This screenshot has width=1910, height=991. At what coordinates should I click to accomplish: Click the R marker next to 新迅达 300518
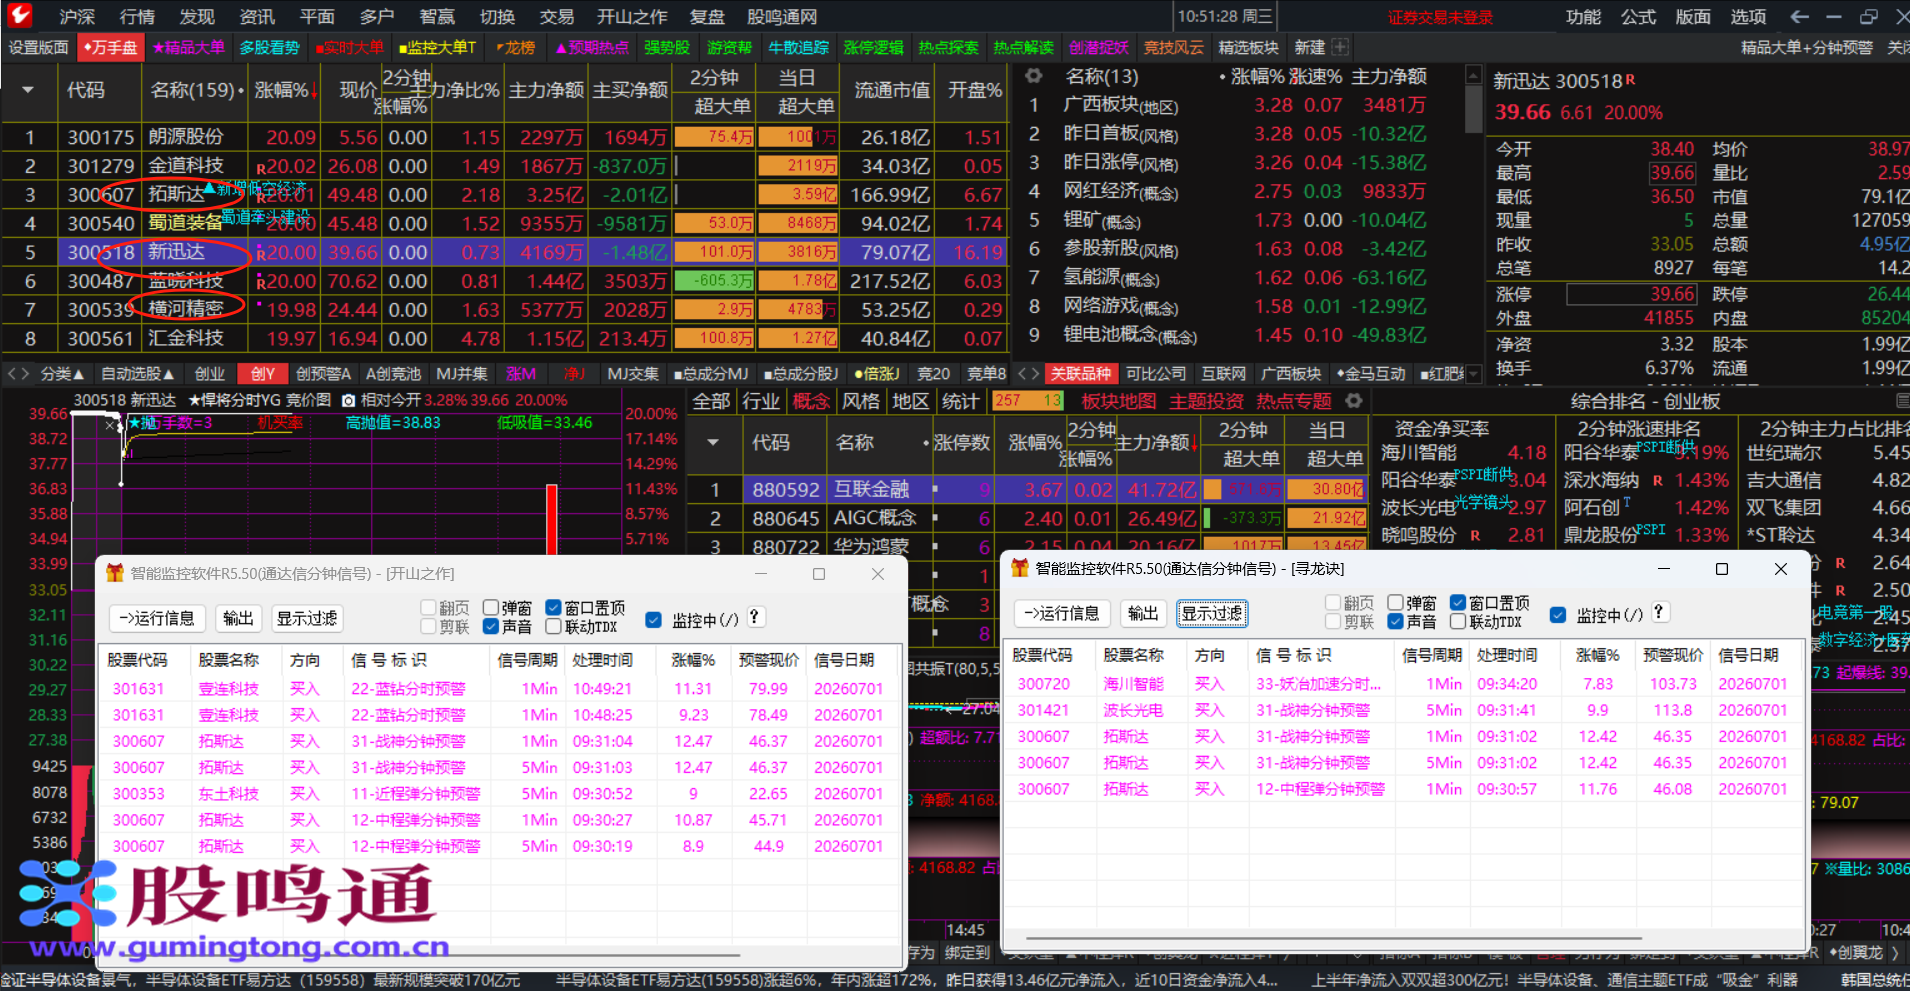(x=1631, y=79)
